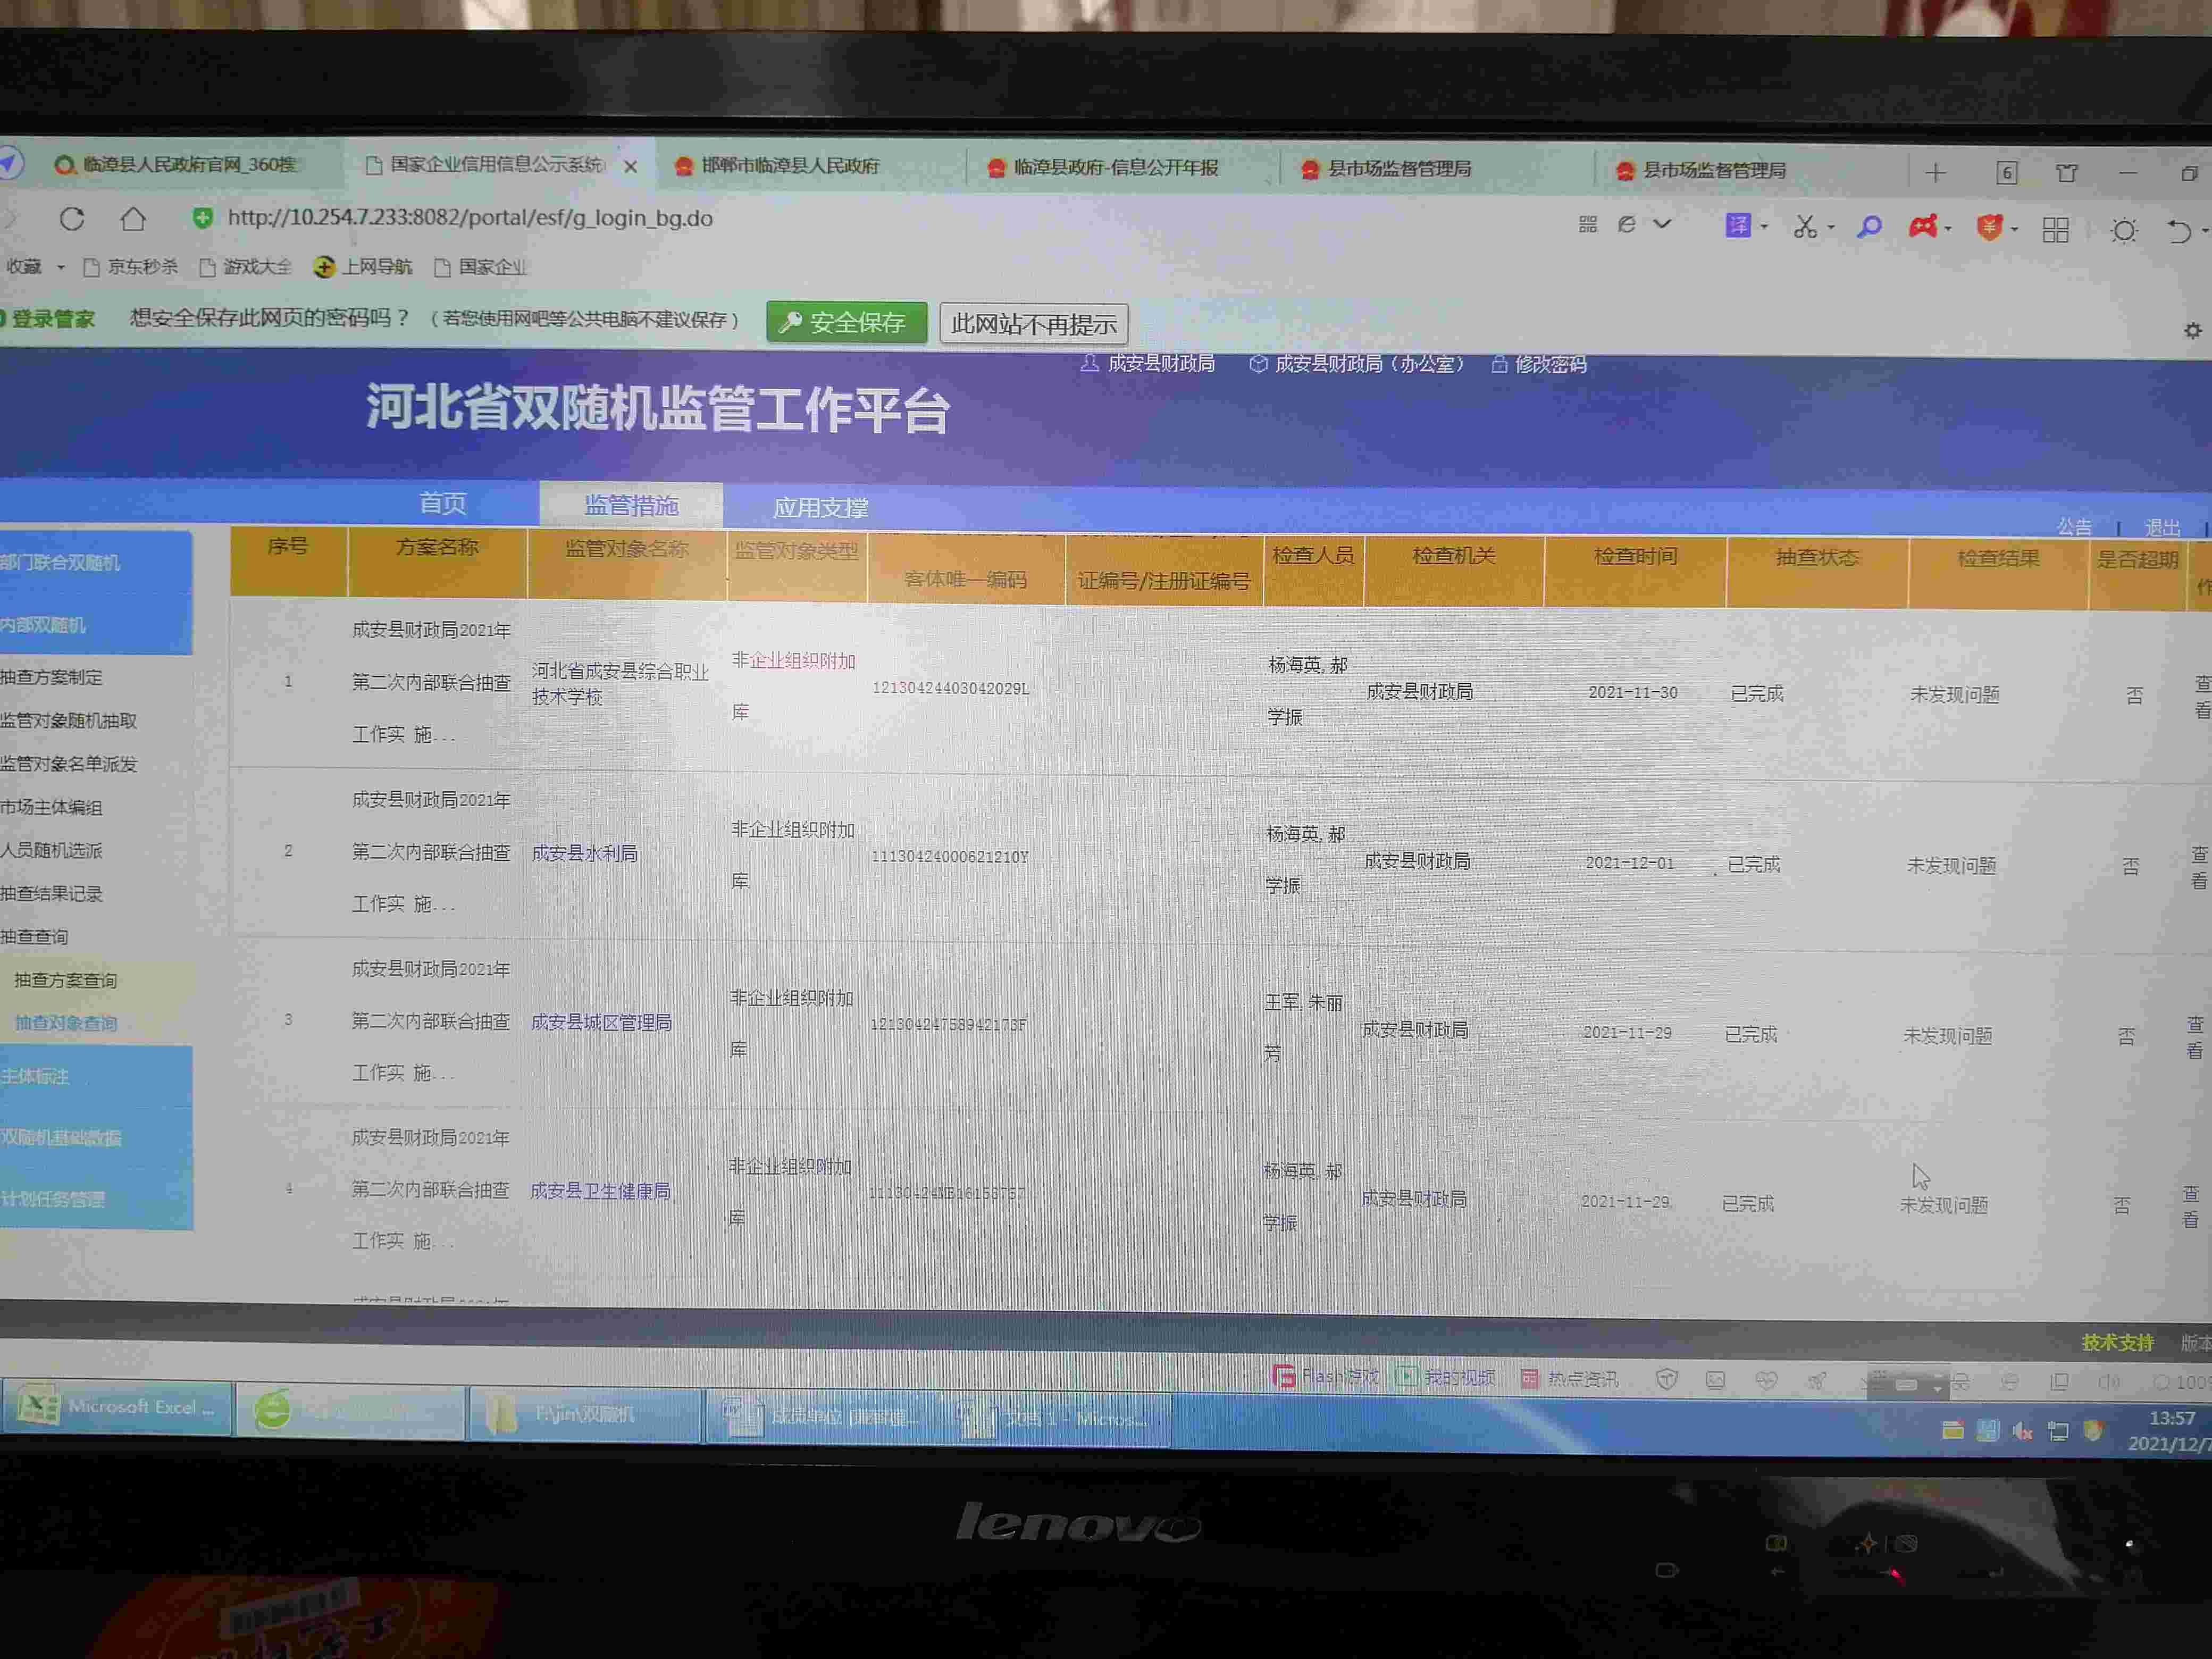Click the volume icon in system tray

click(x=2022, y=1431)
